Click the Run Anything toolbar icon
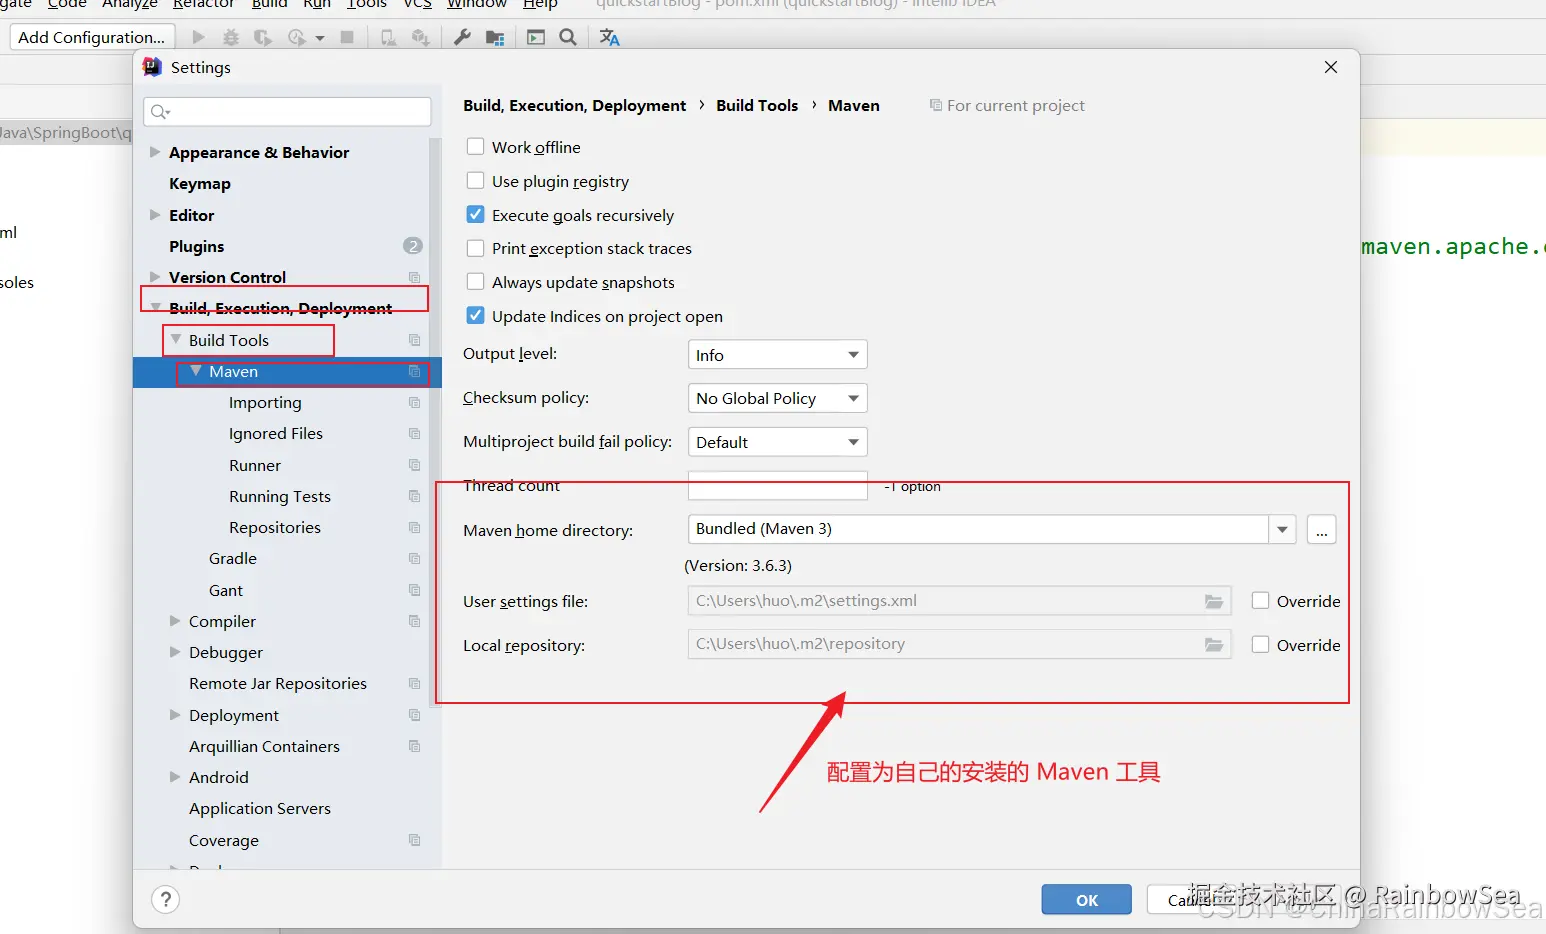Viewport: 1546px width, 934px height. [536, 37]
